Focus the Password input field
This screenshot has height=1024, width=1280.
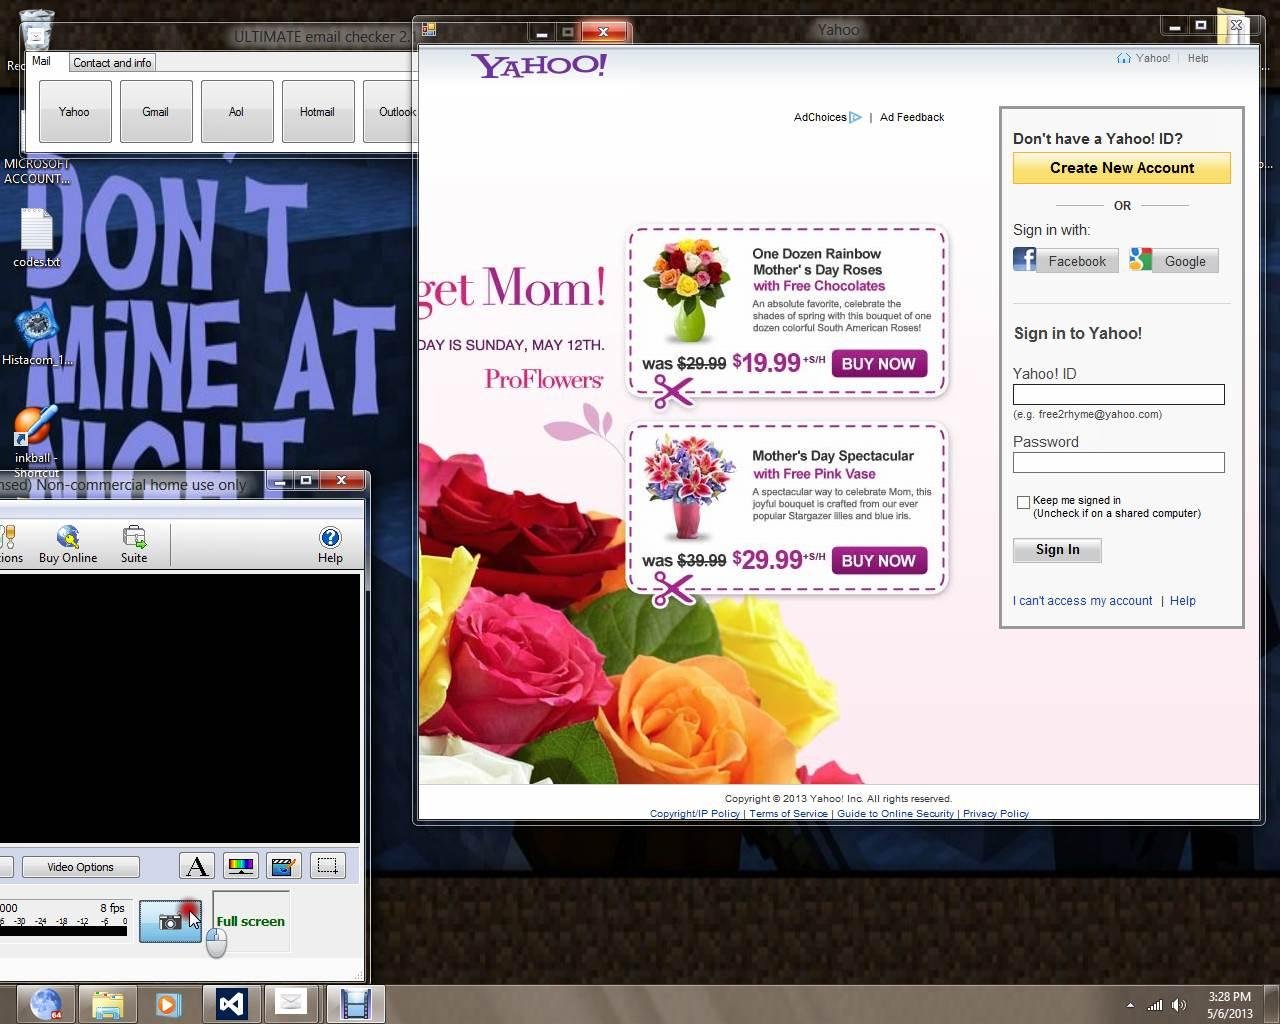[x=1119, y=462]
